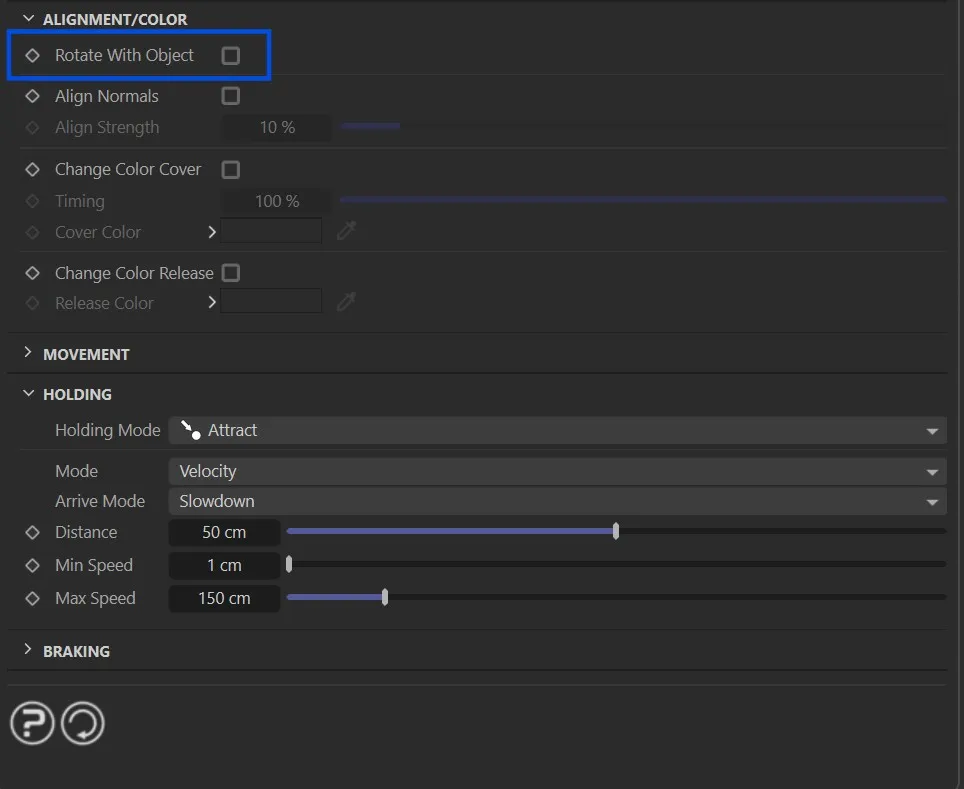Click keyframe diamond next to Rotate With Object
The image size is (964, 789).
pyautogui.click(x=32, y=56)
